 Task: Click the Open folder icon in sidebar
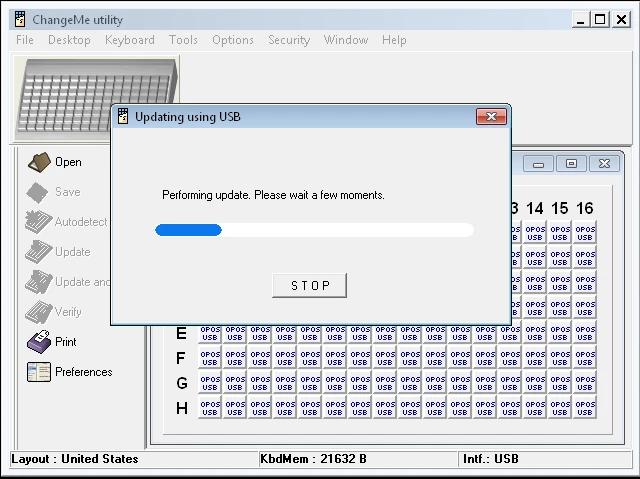tap(39, 162)
